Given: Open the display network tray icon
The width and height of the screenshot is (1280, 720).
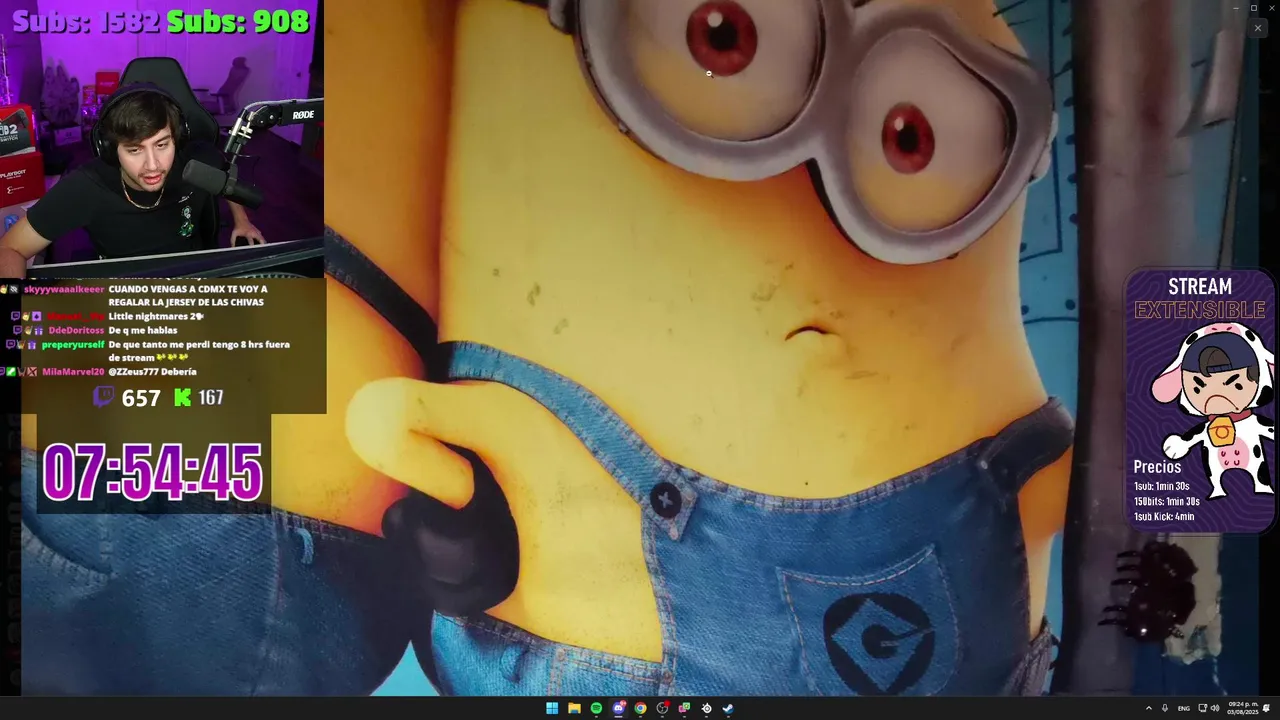Looking at the screenshot, I should (1203, 708).
